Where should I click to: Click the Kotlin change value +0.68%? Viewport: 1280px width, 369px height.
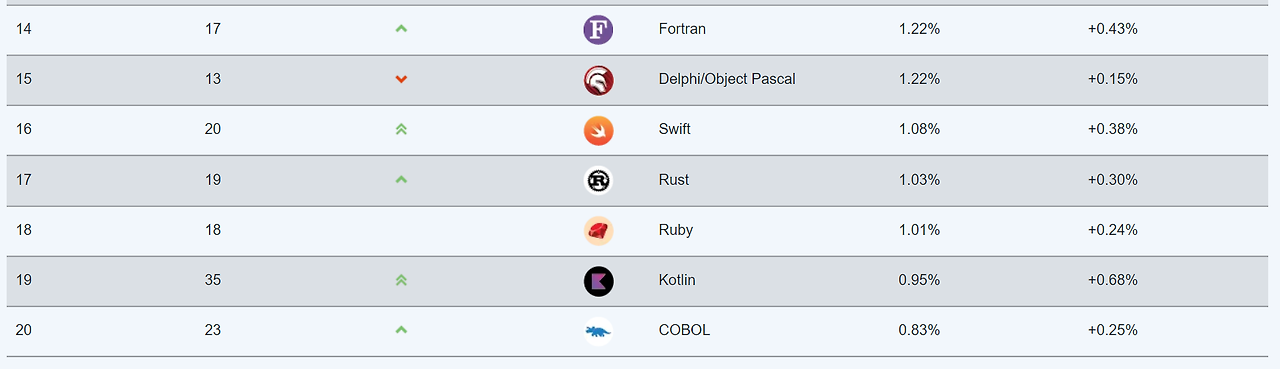coord(1112,280)
